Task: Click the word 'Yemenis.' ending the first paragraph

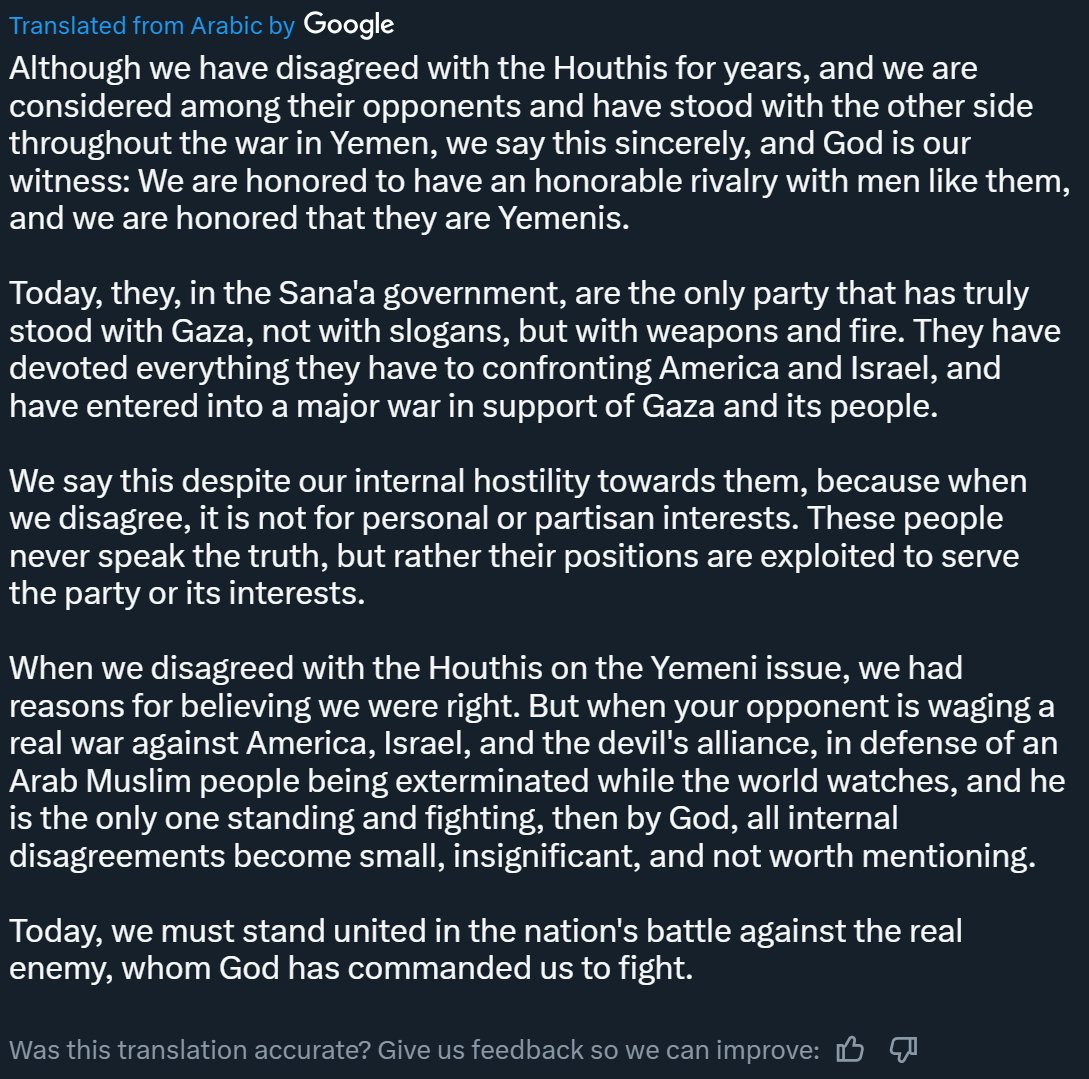Action: point(564,218)
